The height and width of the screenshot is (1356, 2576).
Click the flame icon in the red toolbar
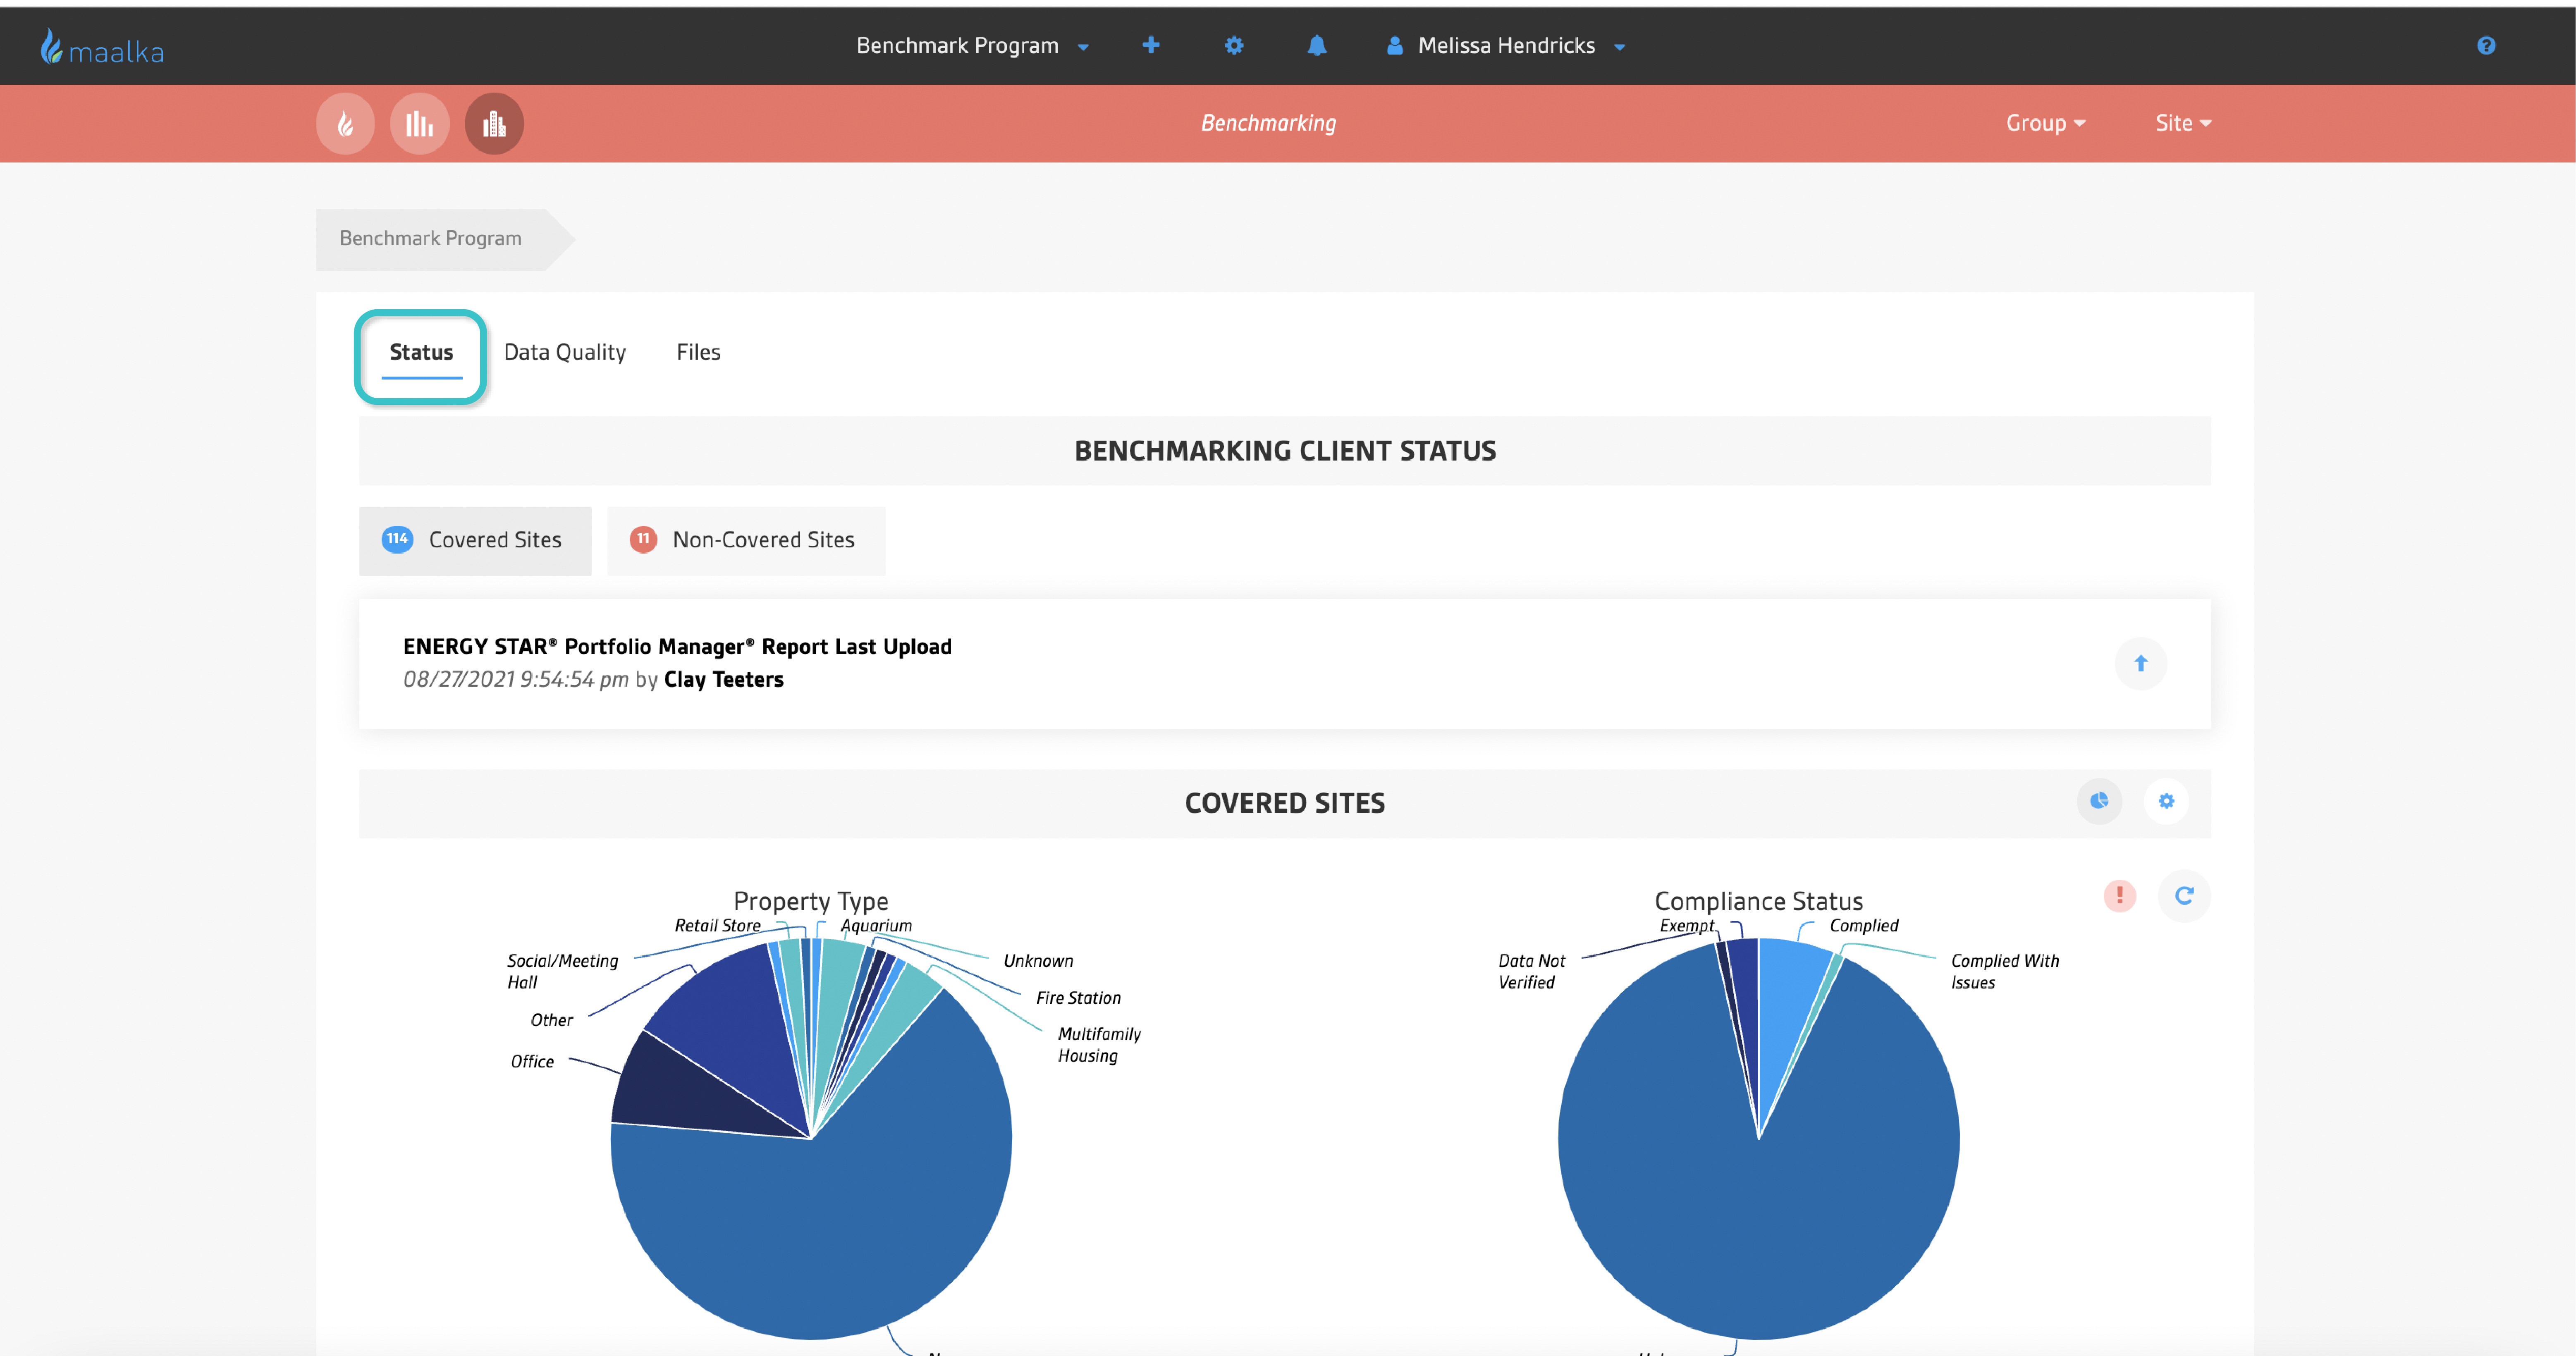(x=345, y=123)
